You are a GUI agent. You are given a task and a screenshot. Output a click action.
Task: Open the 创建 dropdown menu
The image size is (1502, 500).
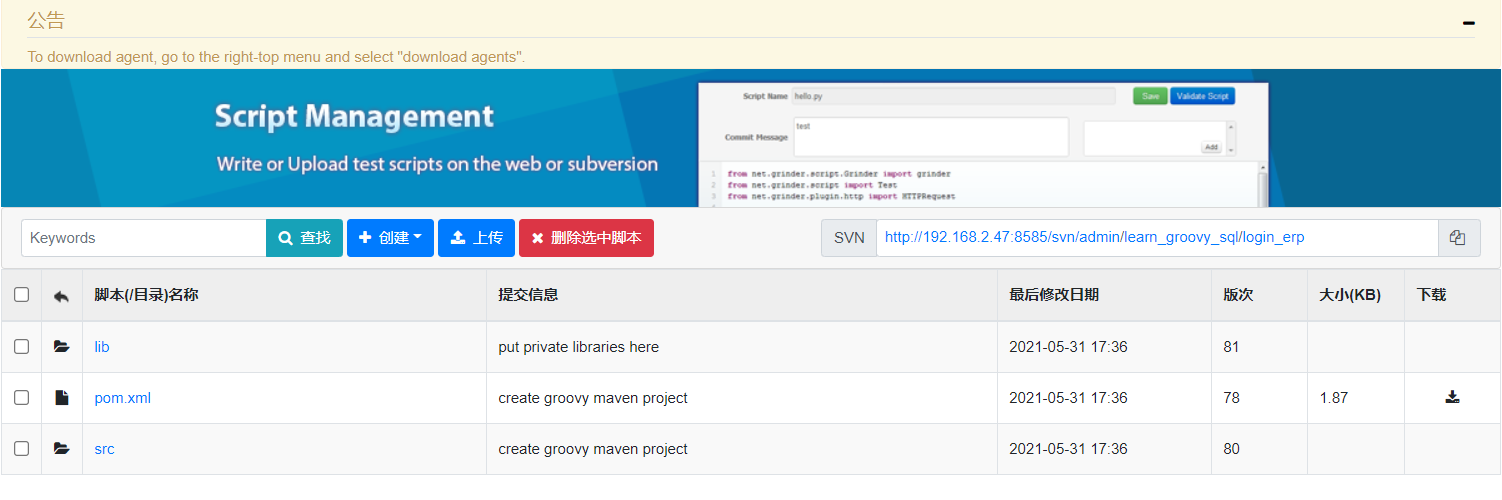tap(390, 238)
